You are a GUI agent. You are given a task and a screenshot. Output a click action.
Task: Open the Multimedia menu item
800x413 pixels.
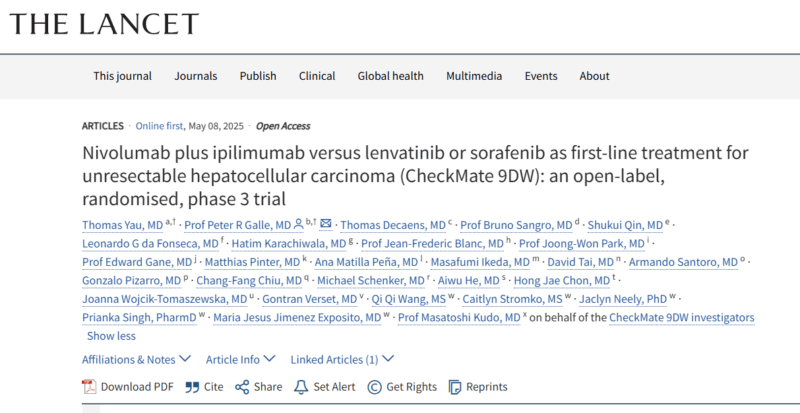[x=475, y=76]
